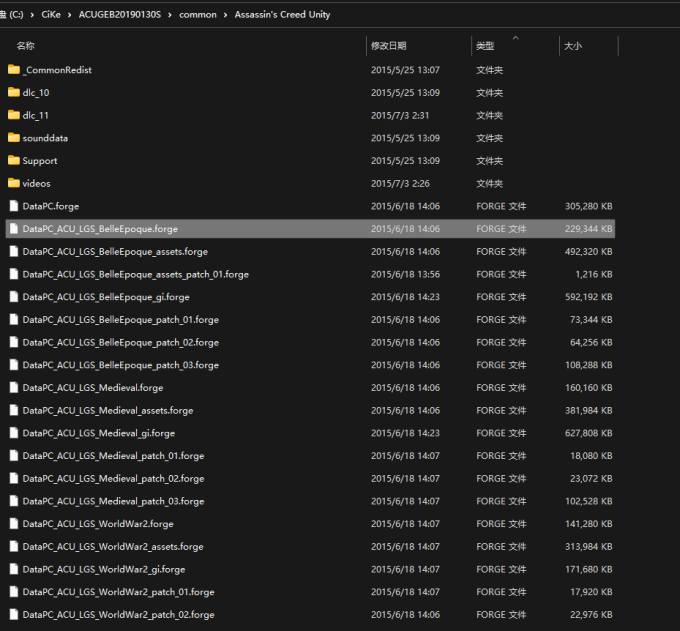Click file icon of DataPC_ACU_LGS_WorldWar2_patch_01.forge
The image size is (680, 631).
14,592
